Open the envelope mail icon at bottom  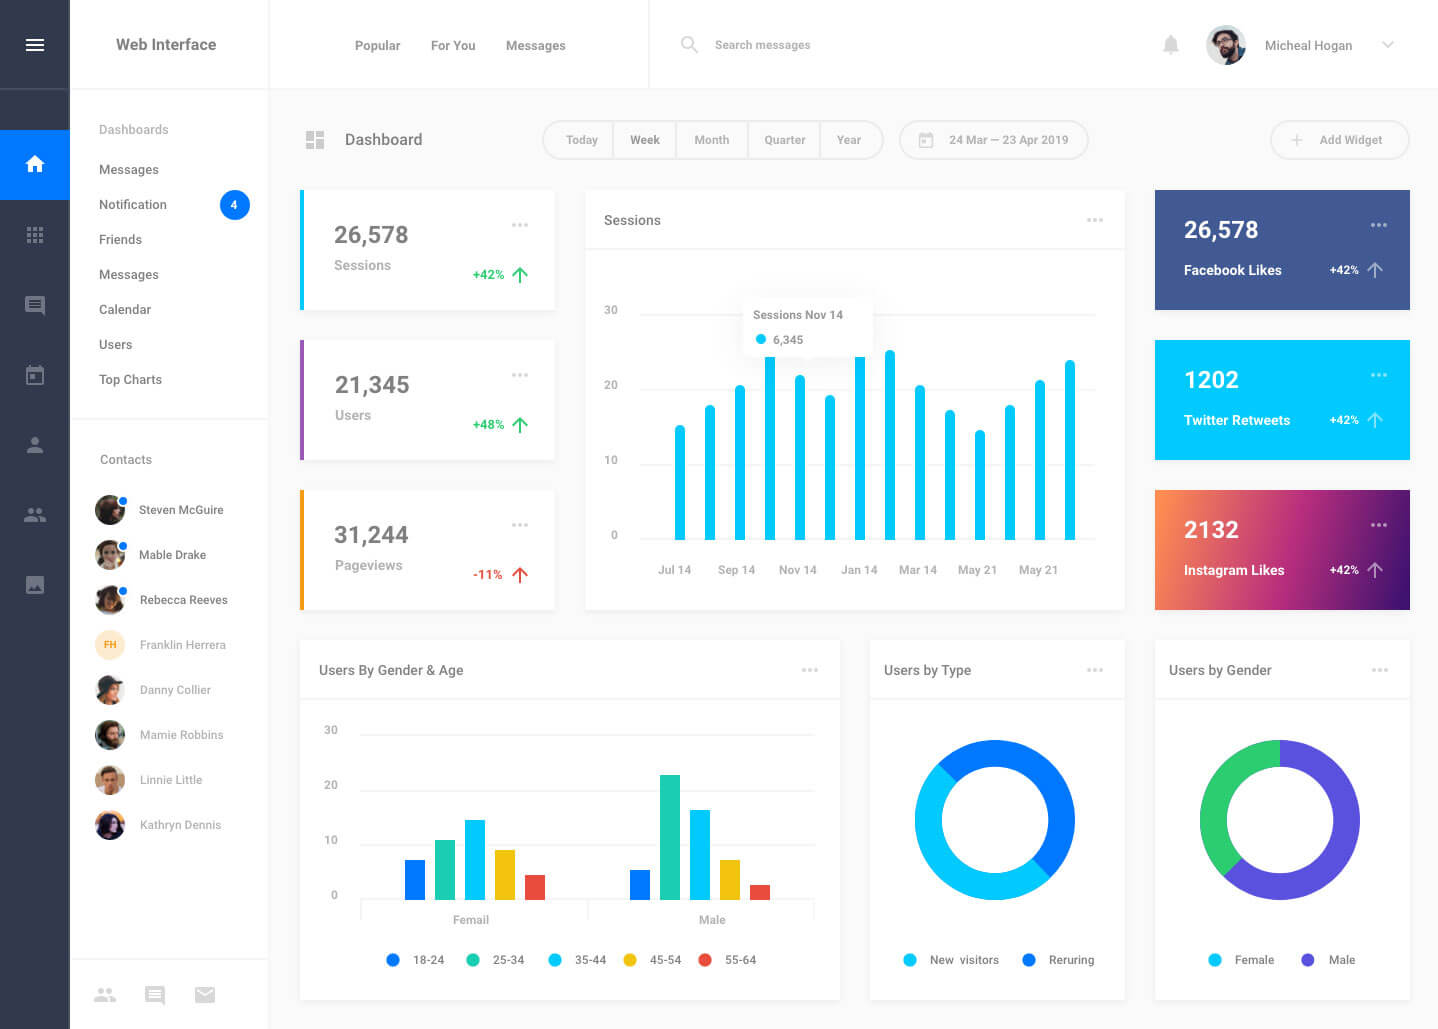[x=205, y=994]
